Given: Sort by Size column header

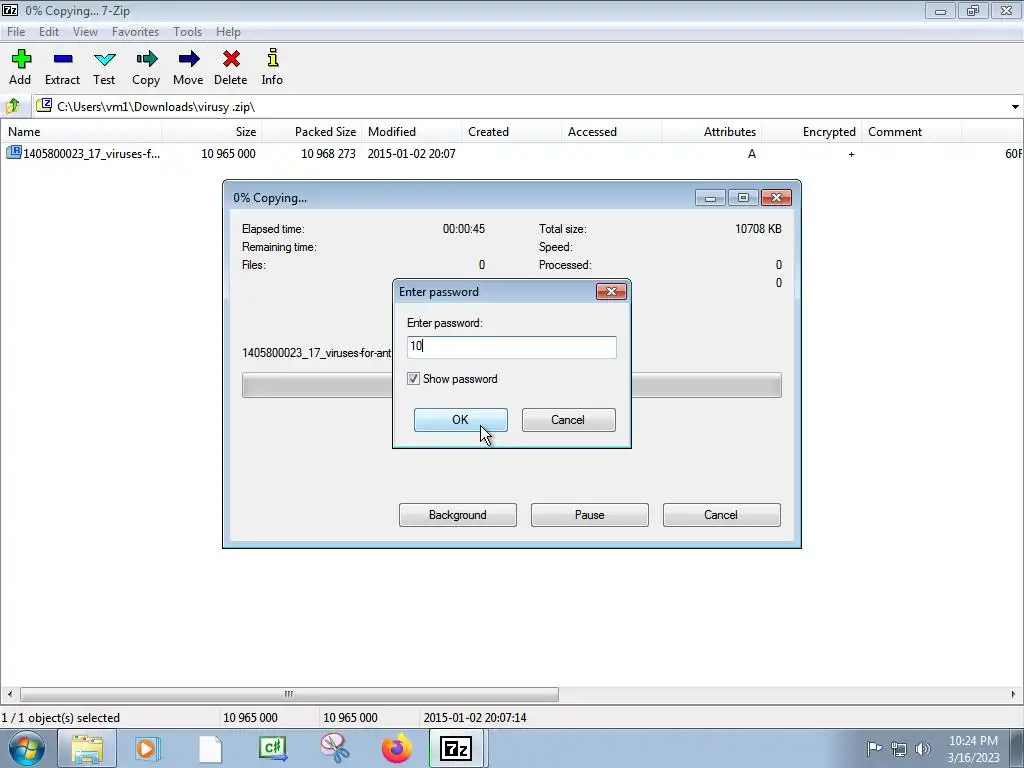Looking at the screenshot, I should pos(212,131).
